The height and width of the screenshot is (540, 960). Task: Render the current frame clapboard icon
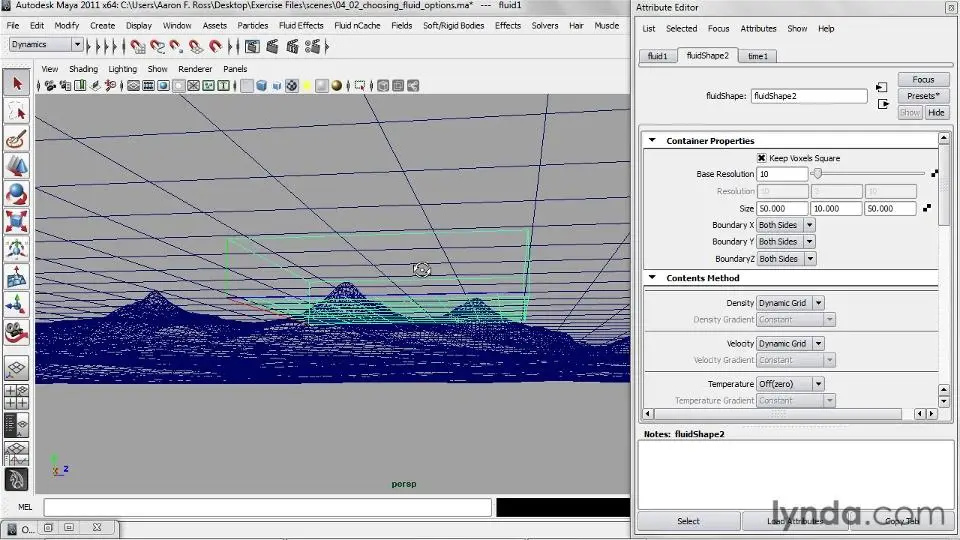(272, 47)
